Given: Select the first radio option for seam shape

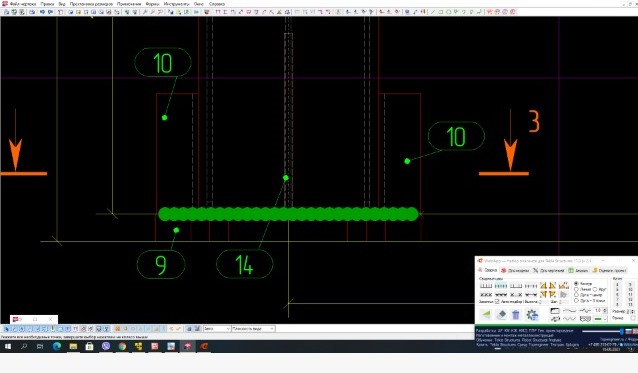Looking at the screenshot, I should click(x=576, y=284).
